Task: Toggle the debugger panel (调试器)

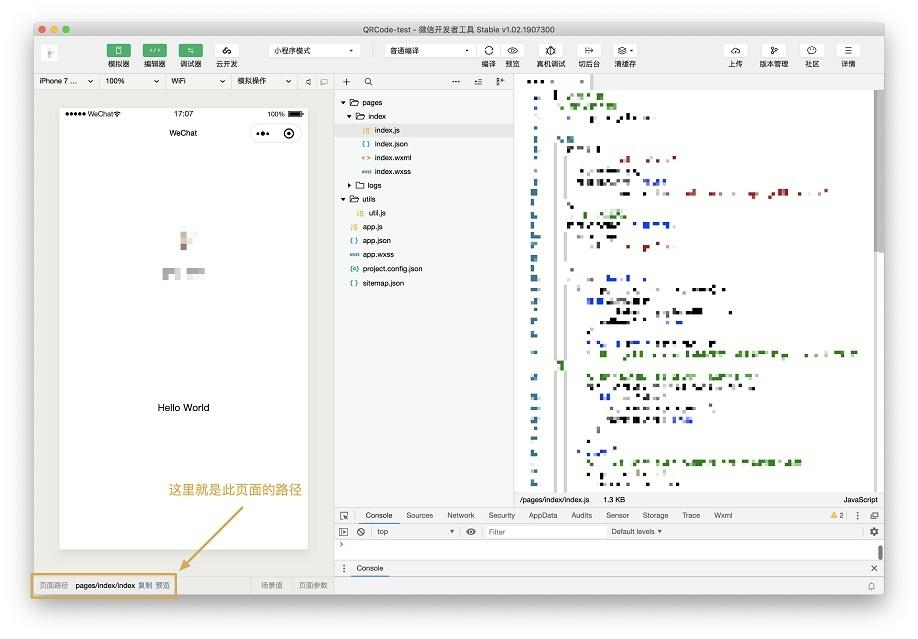Action: pos(190,51)
